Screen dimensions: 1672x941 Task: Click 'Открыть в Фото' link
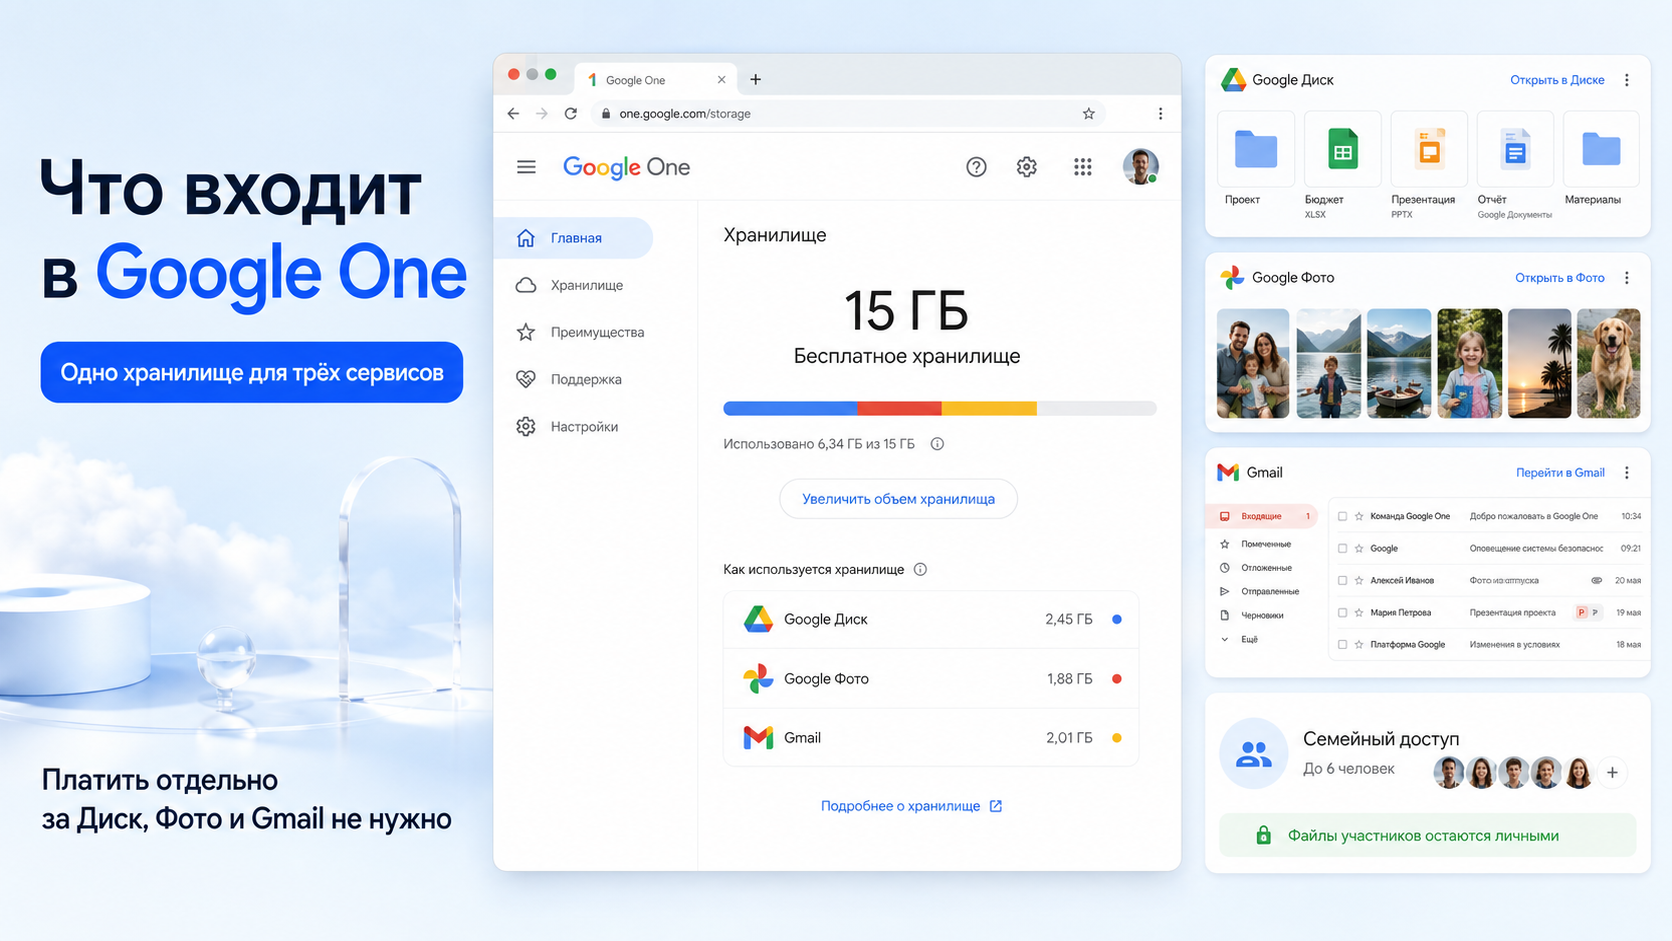point(1559,278)
